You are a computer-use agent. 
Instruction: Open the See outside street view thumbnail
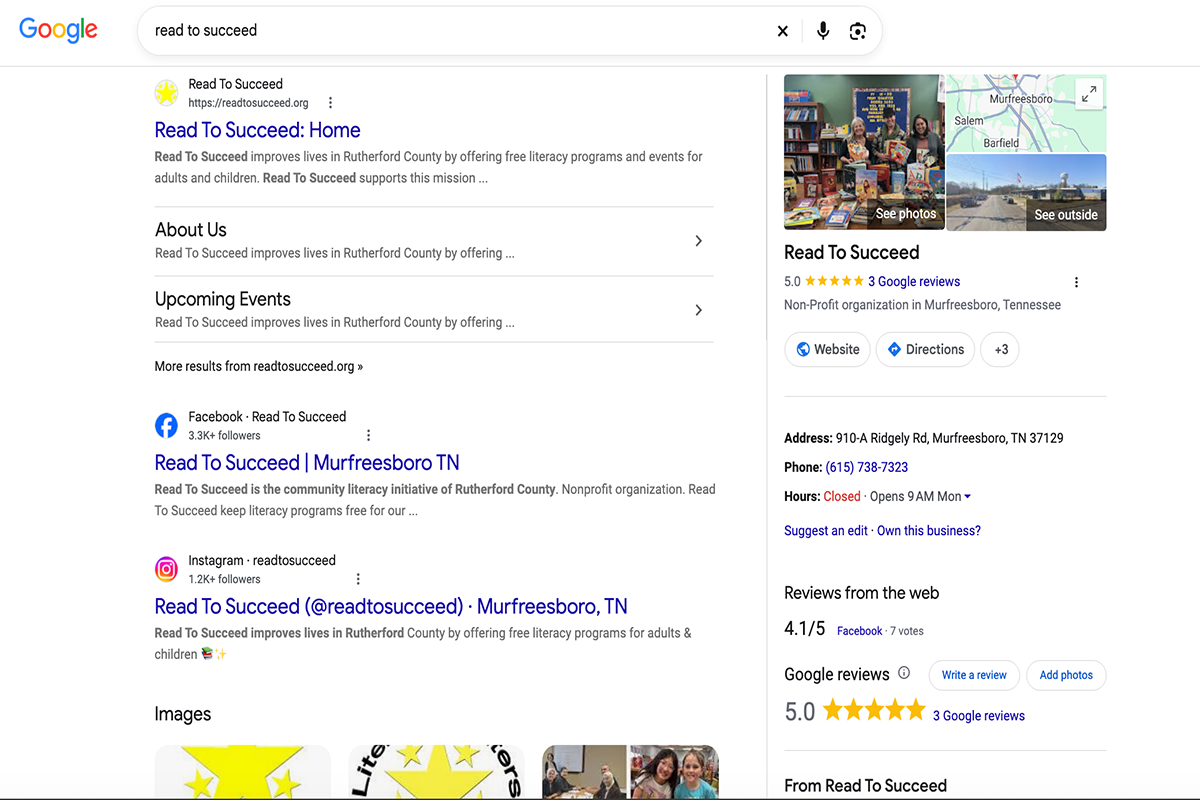pos(1026,192)
